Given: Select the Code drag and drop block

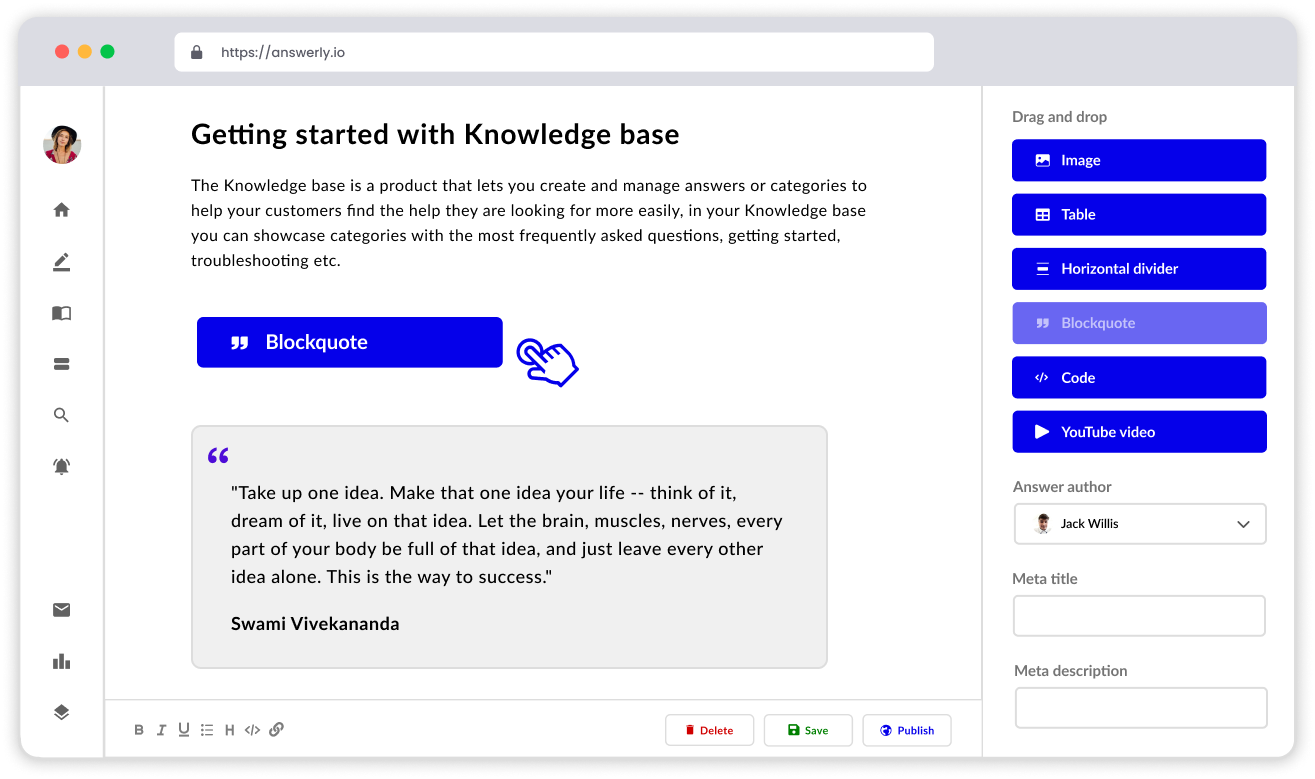Looking at the screenshot, I should tap(1139, 377).
